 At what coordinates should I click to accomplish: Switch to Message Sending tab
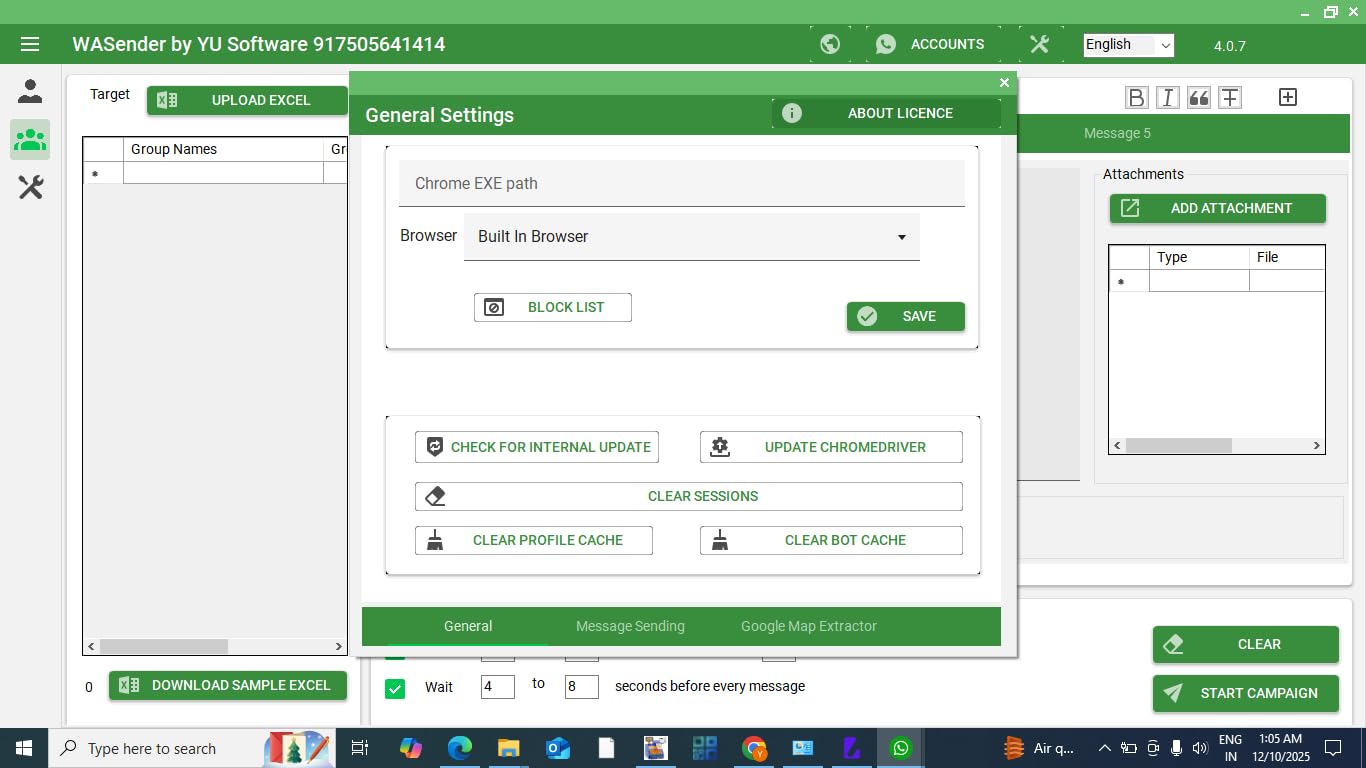630,626
